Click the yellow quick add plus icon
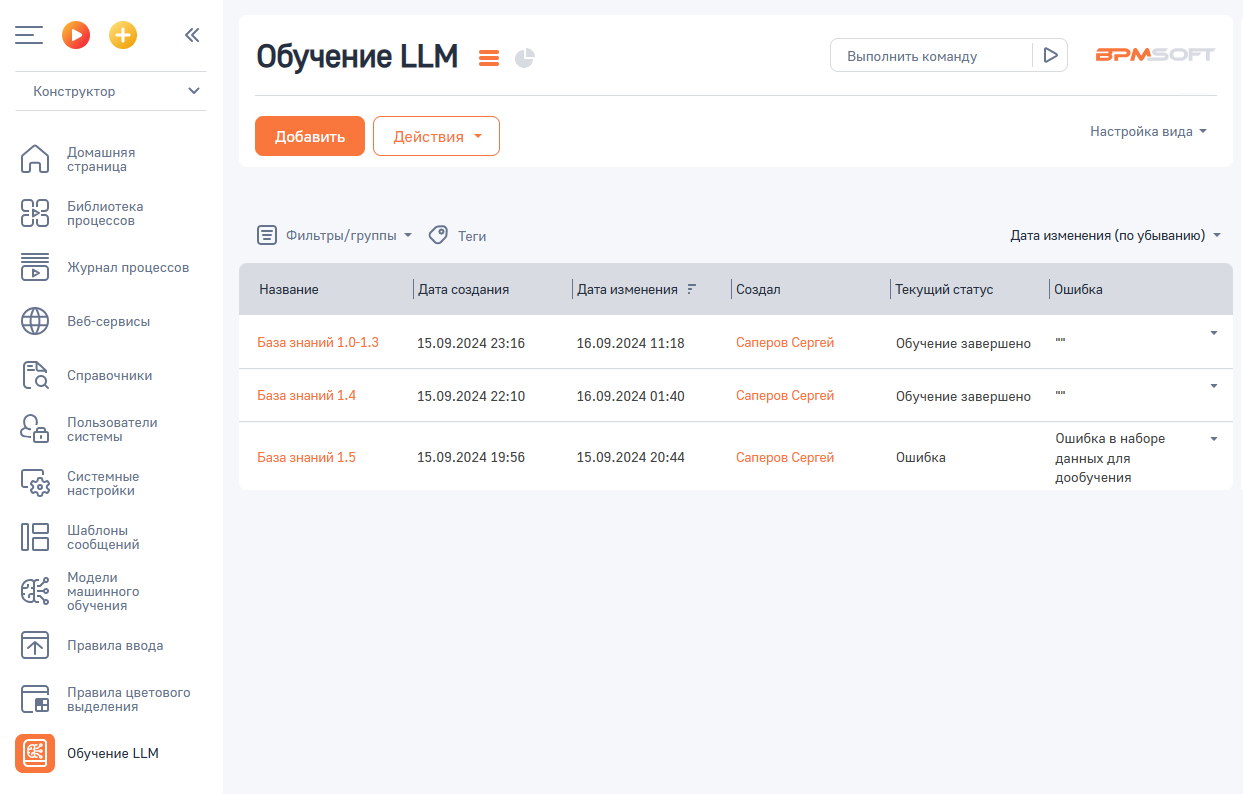This screenshot has width=1243, height=794. (123, 35)
